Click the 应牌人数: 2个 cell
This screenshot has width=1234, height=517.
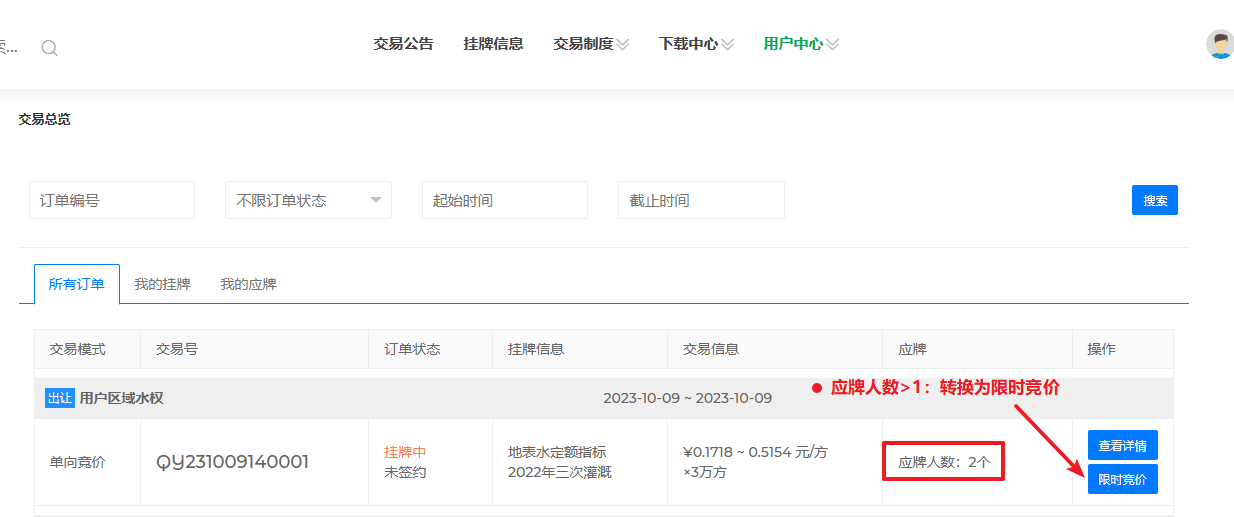[x=943, y=462]
